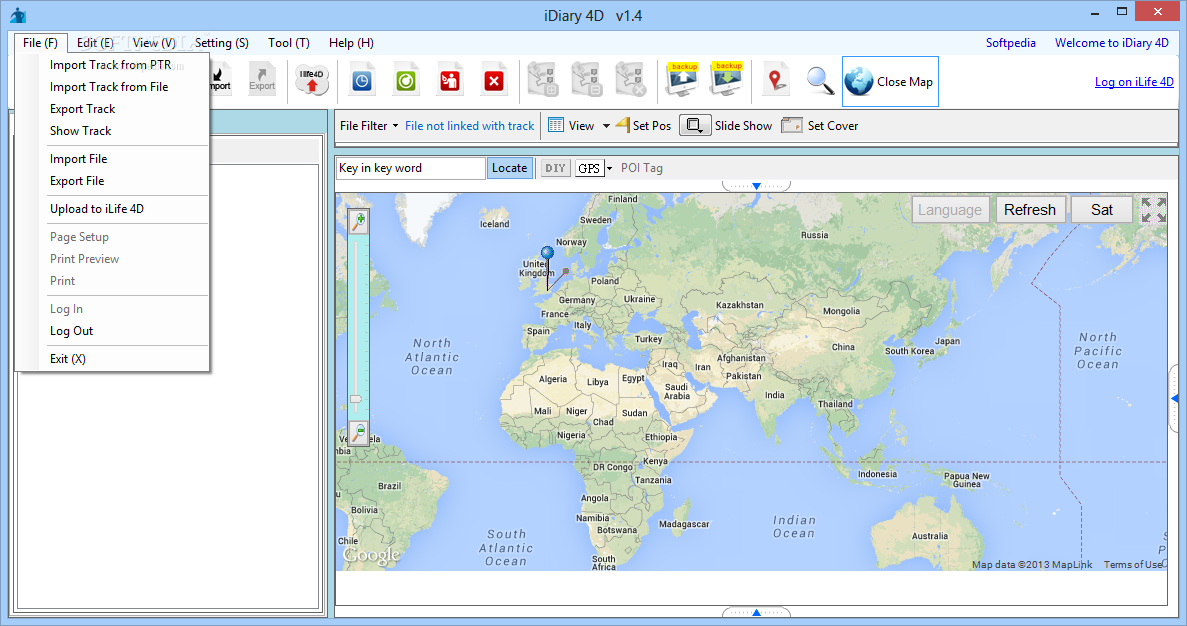Click the greyed track minus icon

(587, 79)
